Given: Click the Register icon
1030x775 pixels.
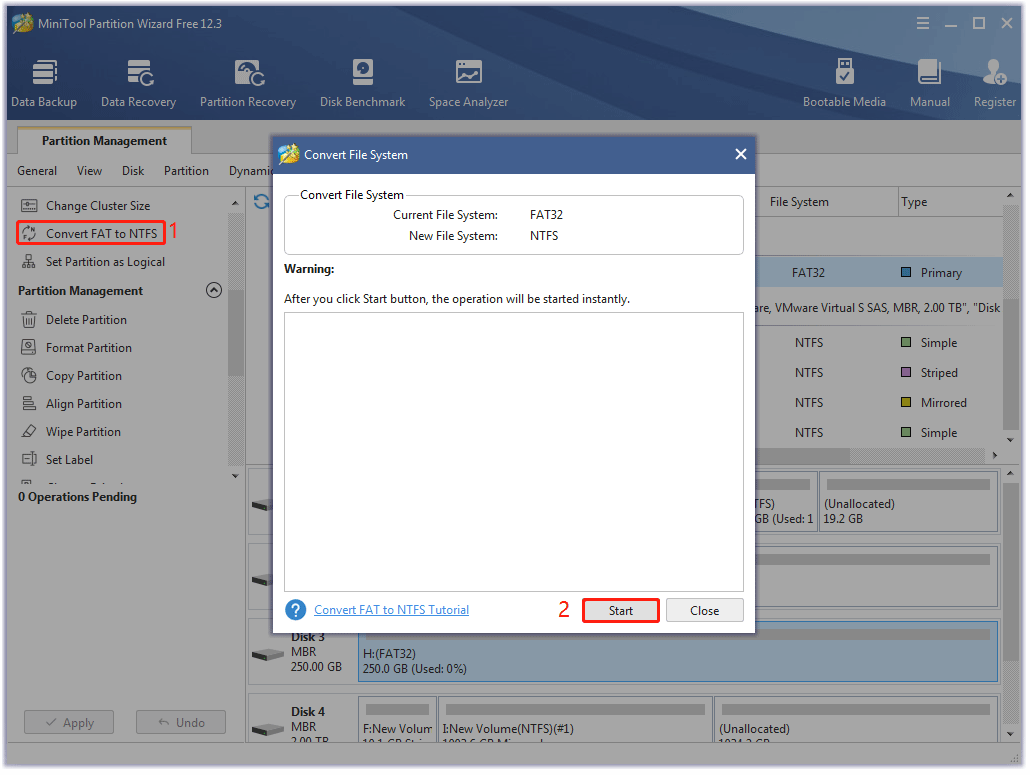Looking at the screenshot, I should click(993, 80).
